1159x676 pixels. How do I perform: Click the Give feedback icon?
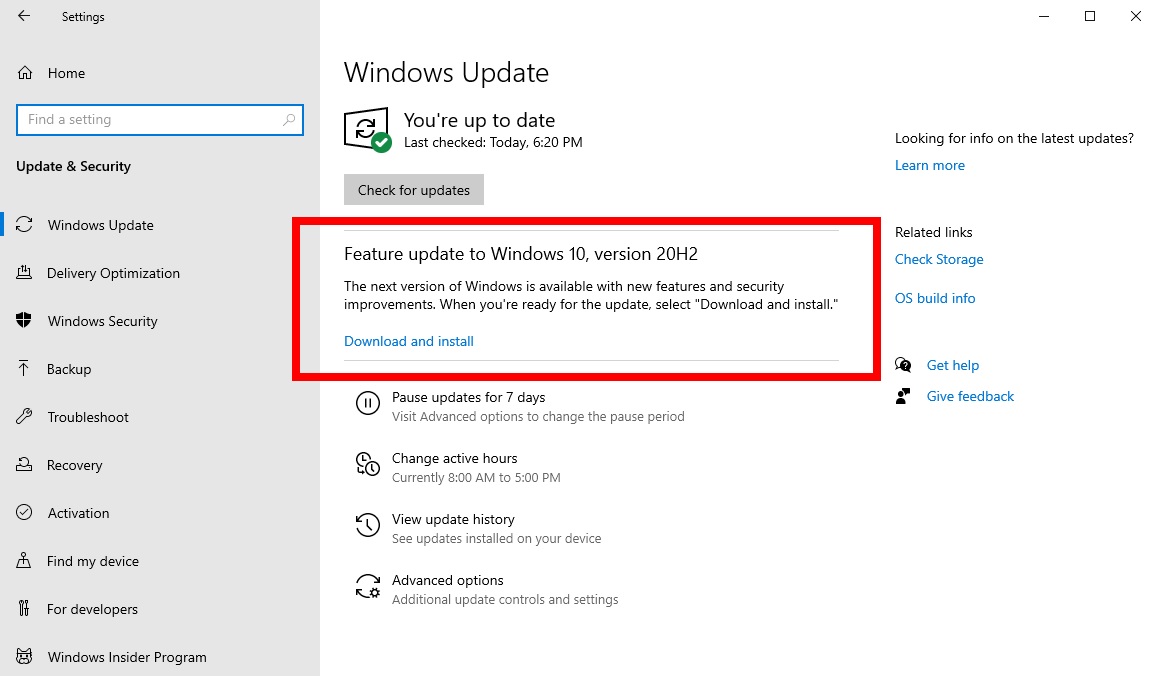point(902,396)
